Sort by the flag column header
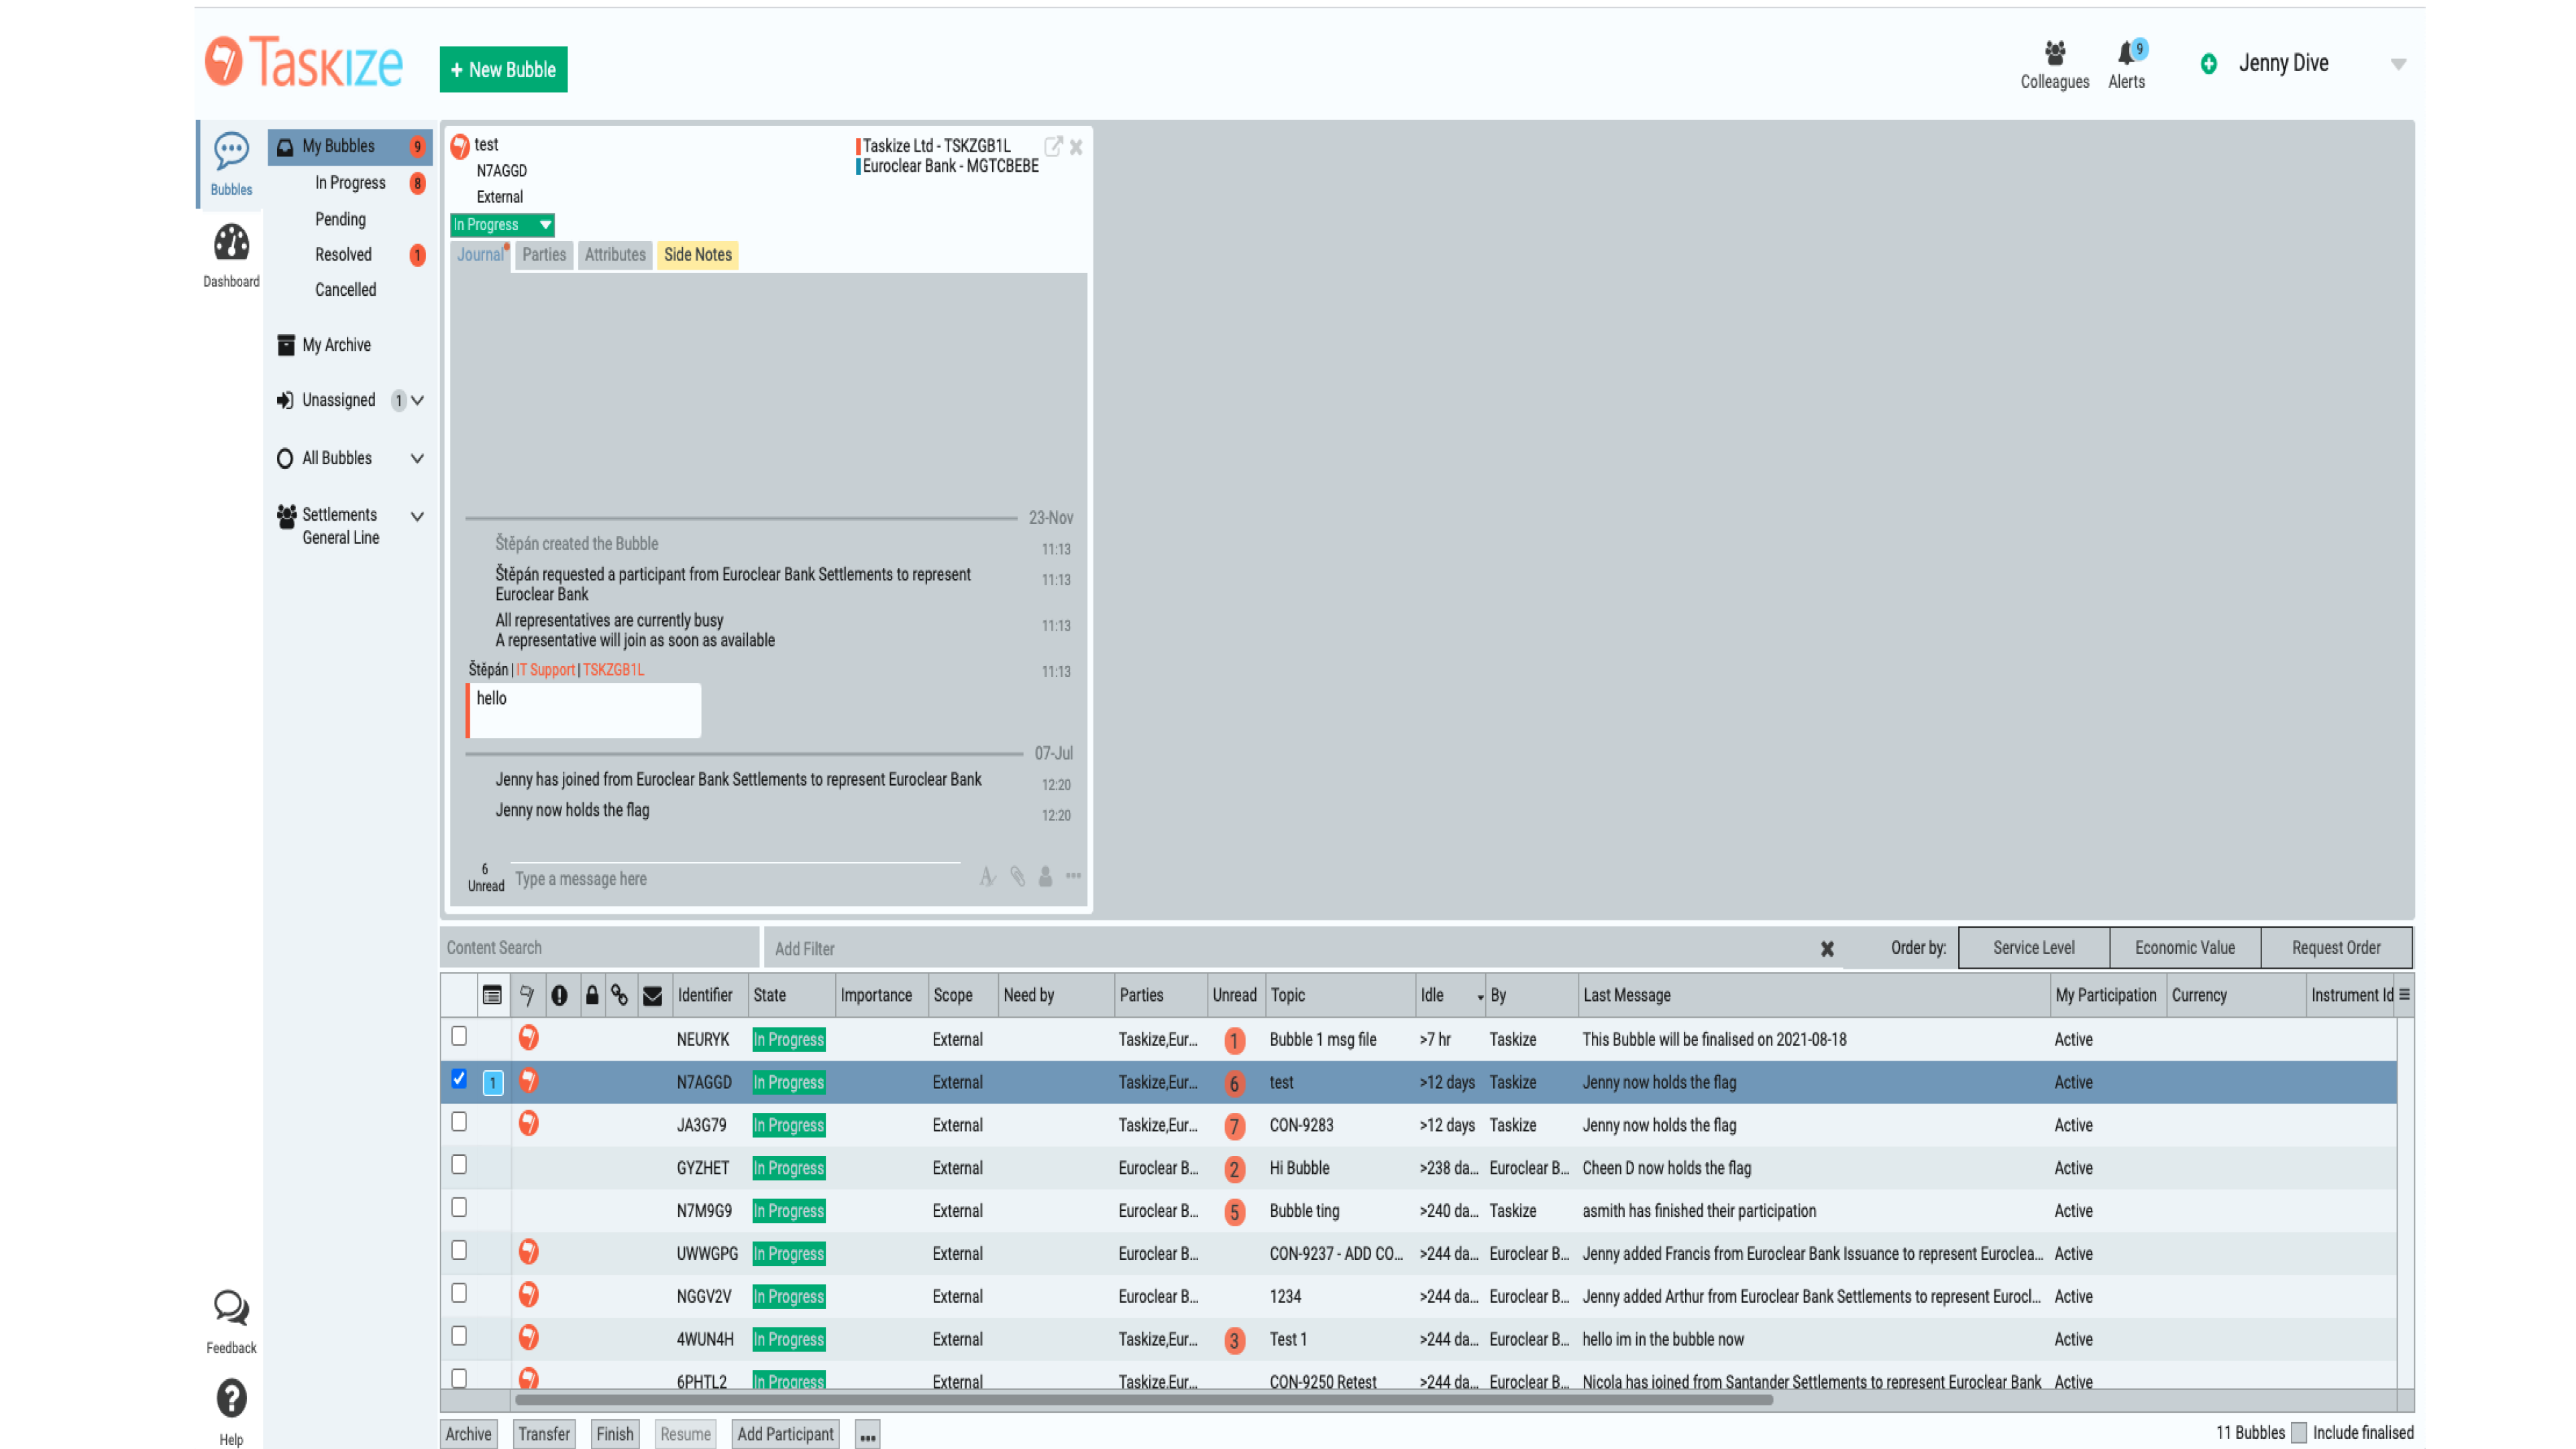The width and height of the screenshot is (2576, 1449). 527,995
